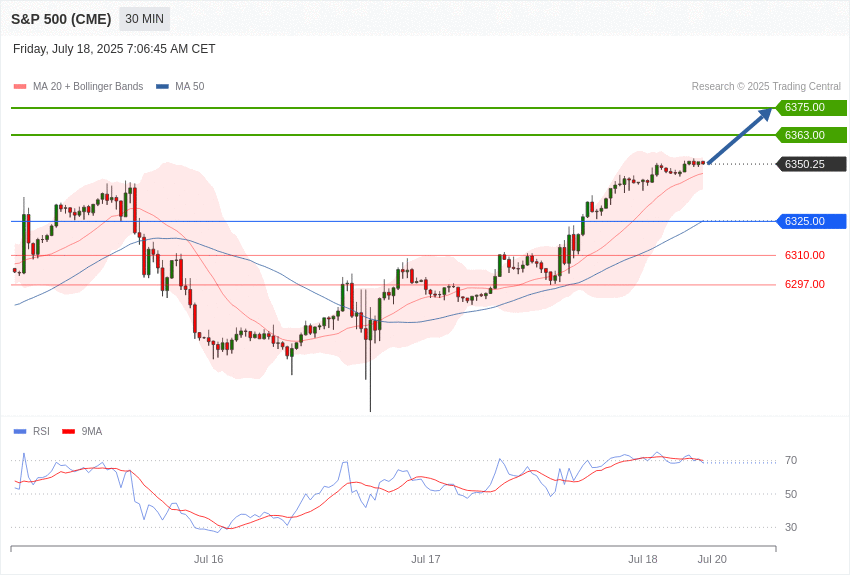Click the Jul 18 date axis label
The height and width of the screenshot is (576, 850).
coord(643,559)
